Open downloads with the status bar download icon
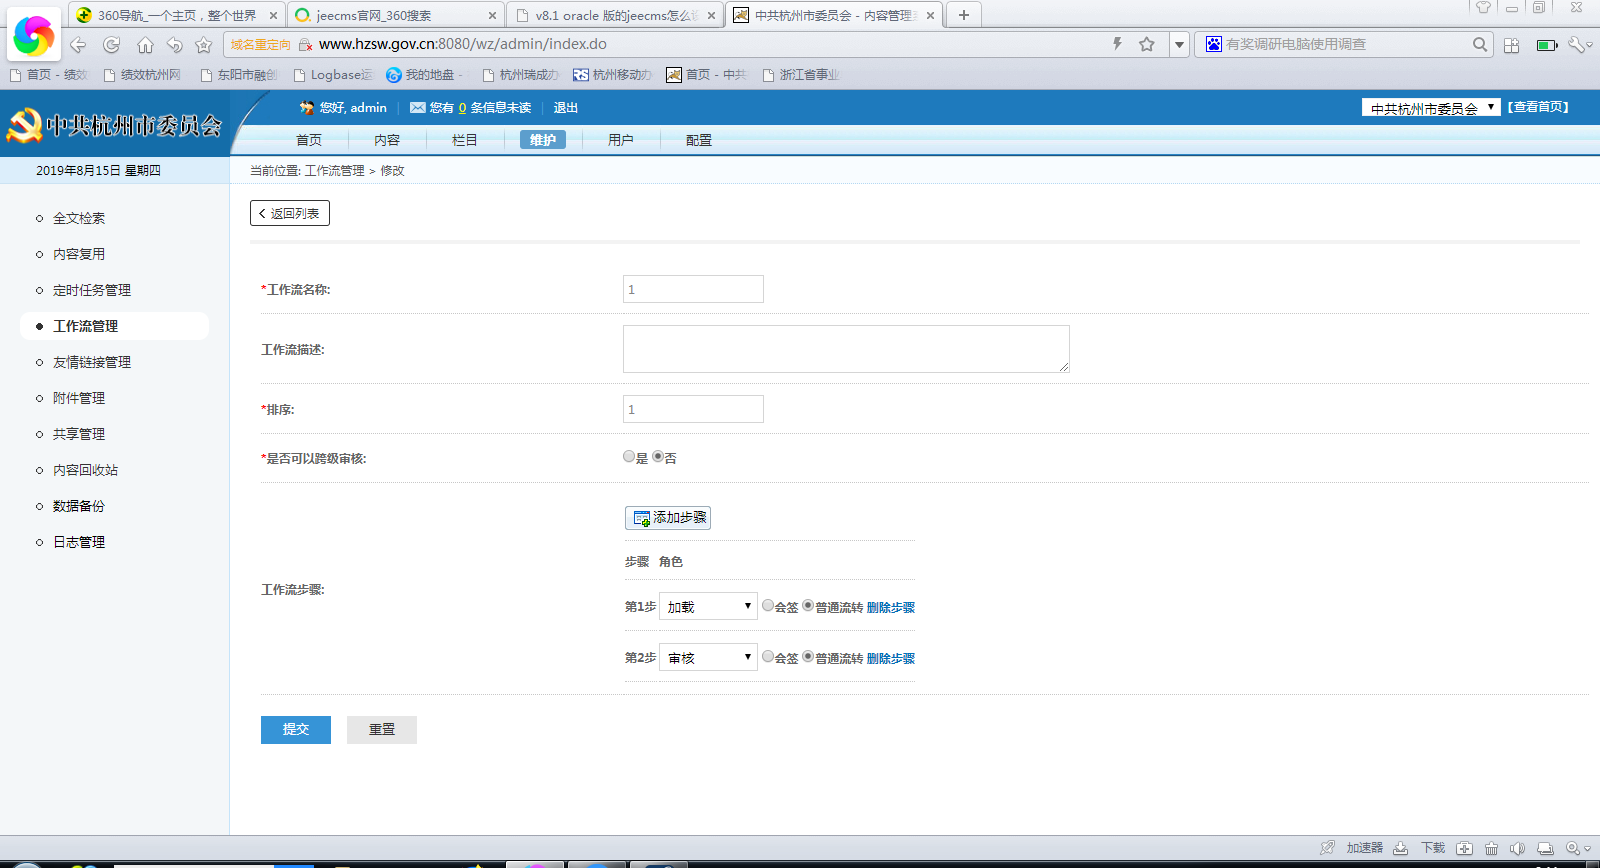 click(x=1401, y=848)
